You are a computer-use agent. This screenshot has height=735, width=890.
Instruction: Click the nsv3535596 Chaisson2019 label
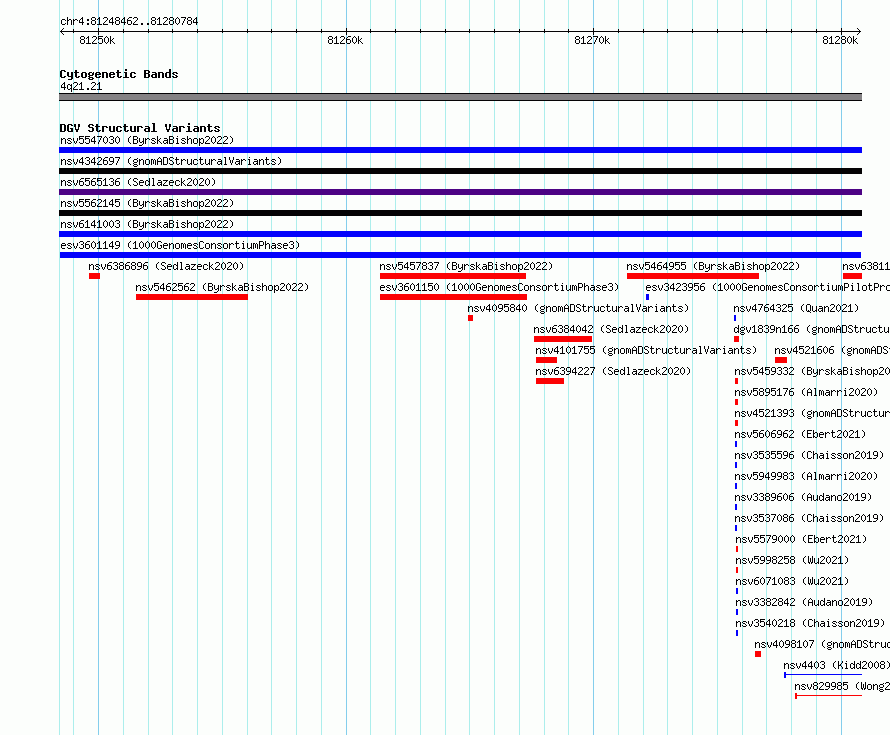click(809, 455)
